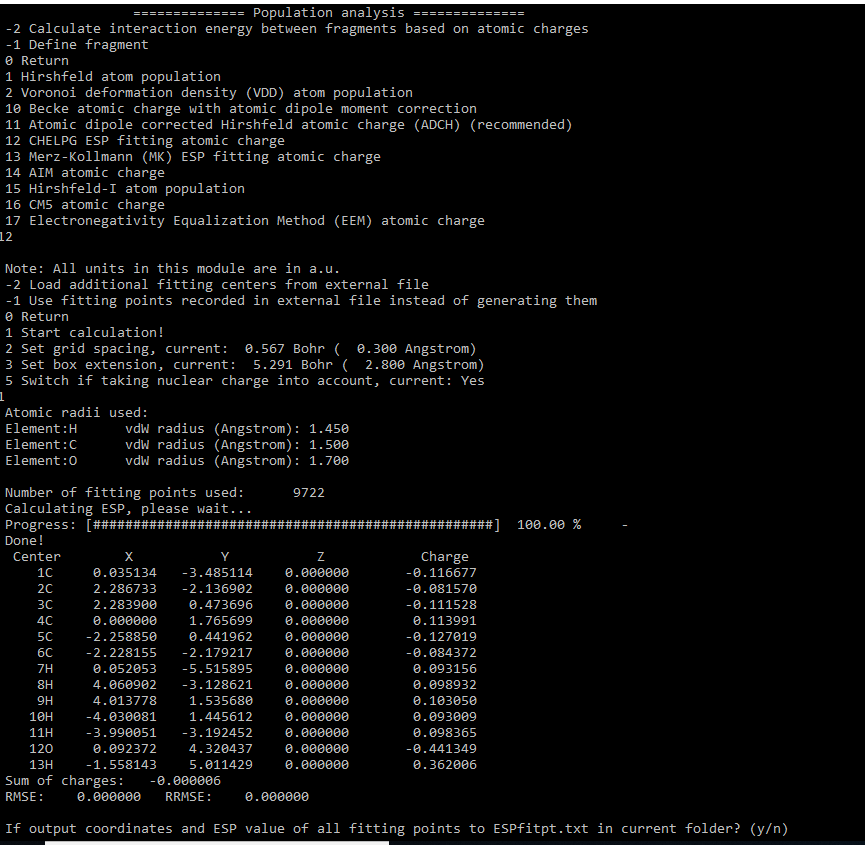Click the Element:O vdW radius value 1.700
The width and height of the screenshot is (865, 845).
pyautogui.click(x=329, y=461)
